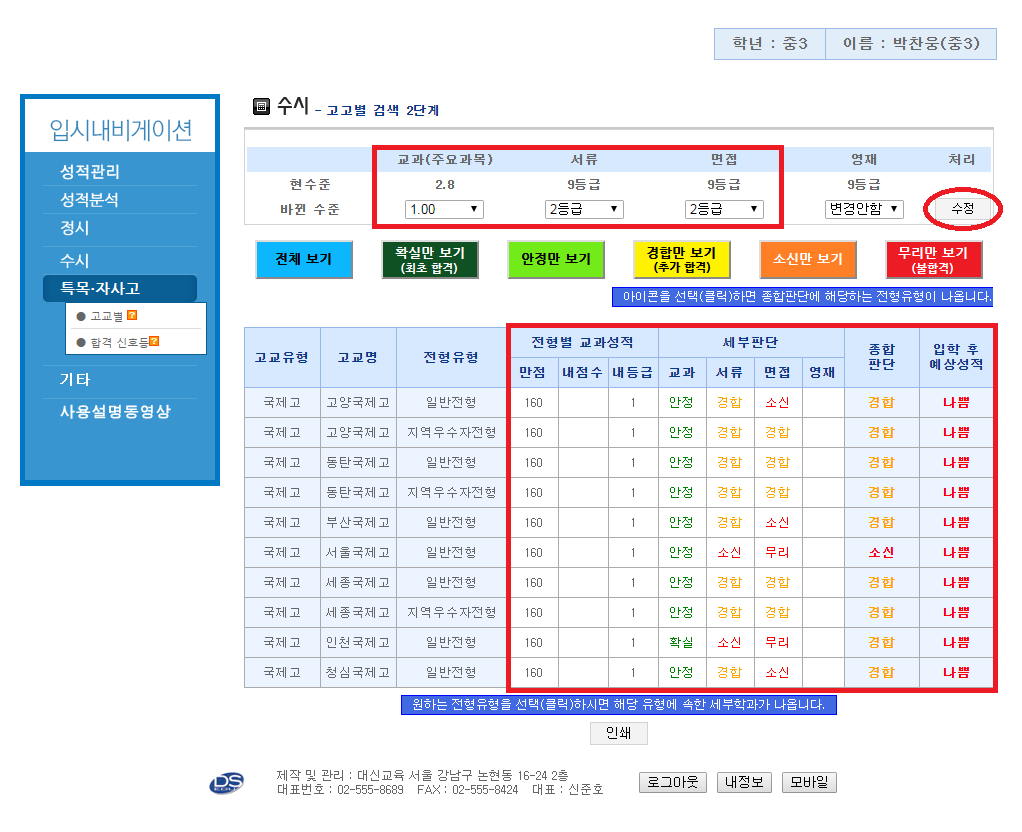Open the 성적관리 menu item
Viewport: 1022px width, 832px height.
pyautogui.click(x=90, y=171)
